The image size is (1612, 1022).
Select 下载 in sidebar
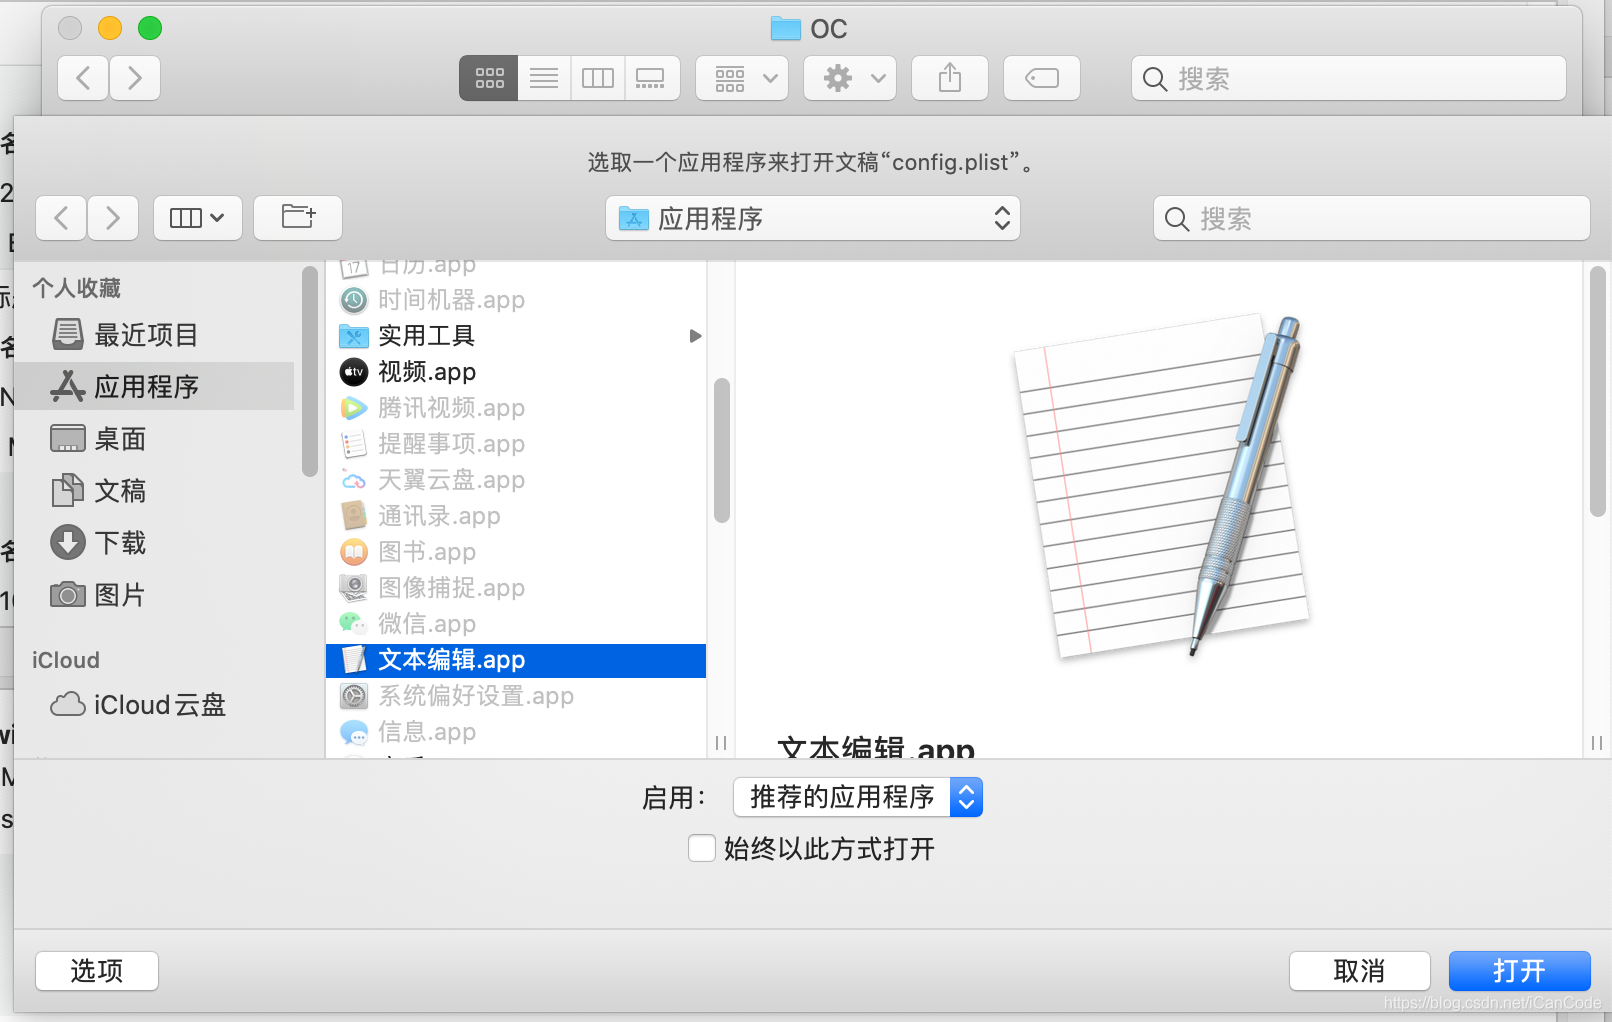[x=155, y=543]
